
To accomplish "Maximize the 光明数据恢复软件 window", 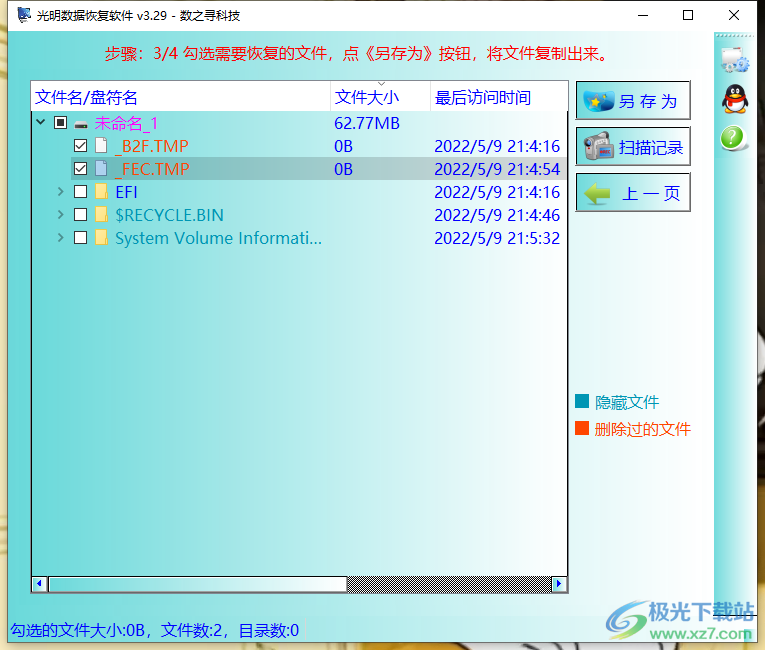I will tap(688, 16).
